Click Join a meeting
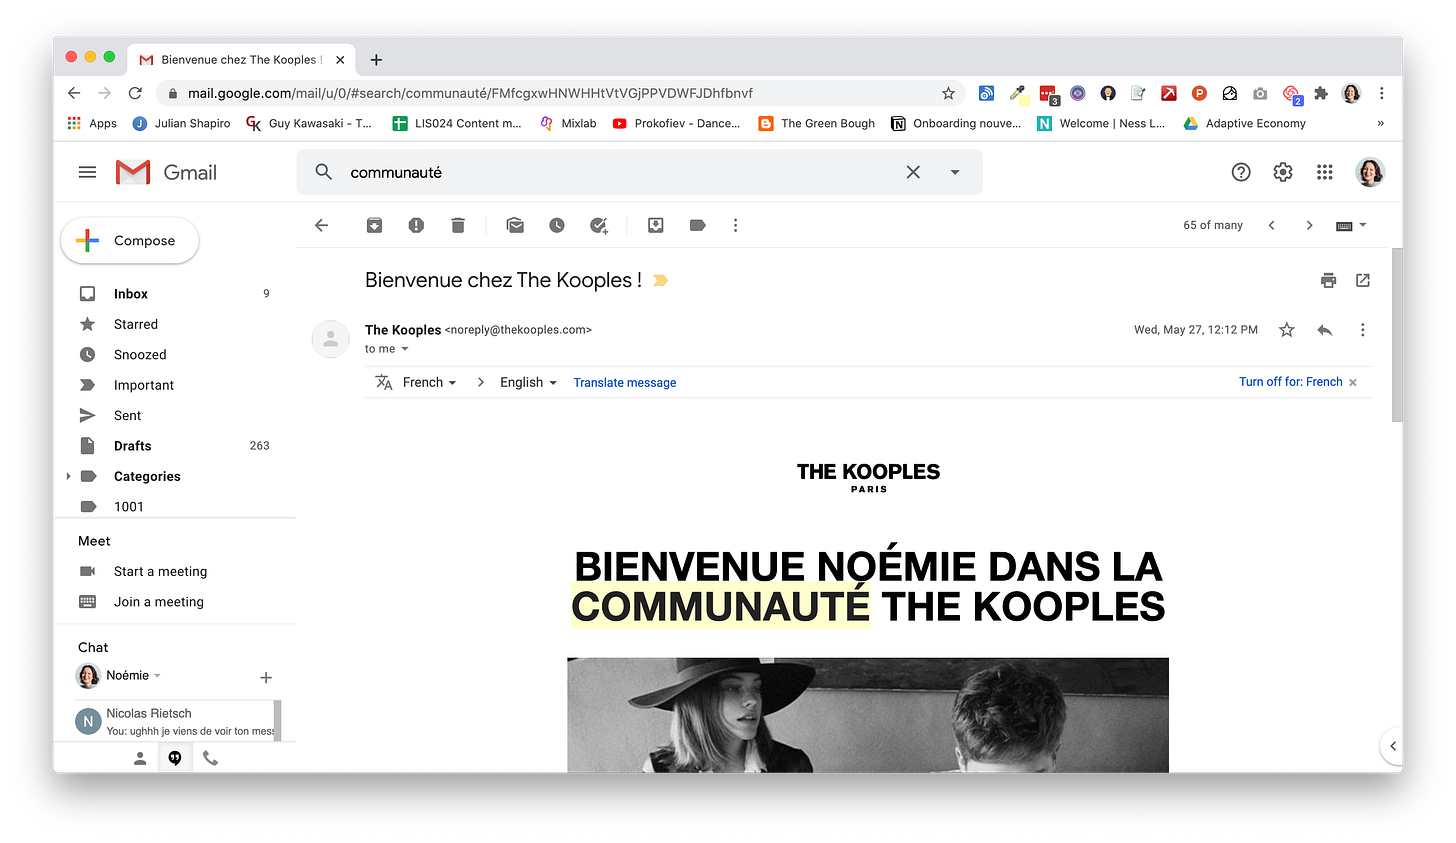1456x843 pixels. [x=158, y=602]
